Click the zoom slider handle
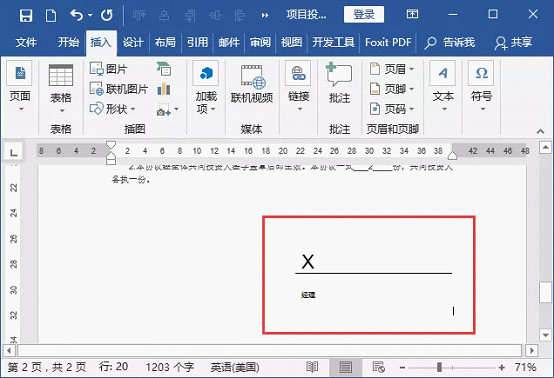This screenshot has height=378, width=554. 440,367
